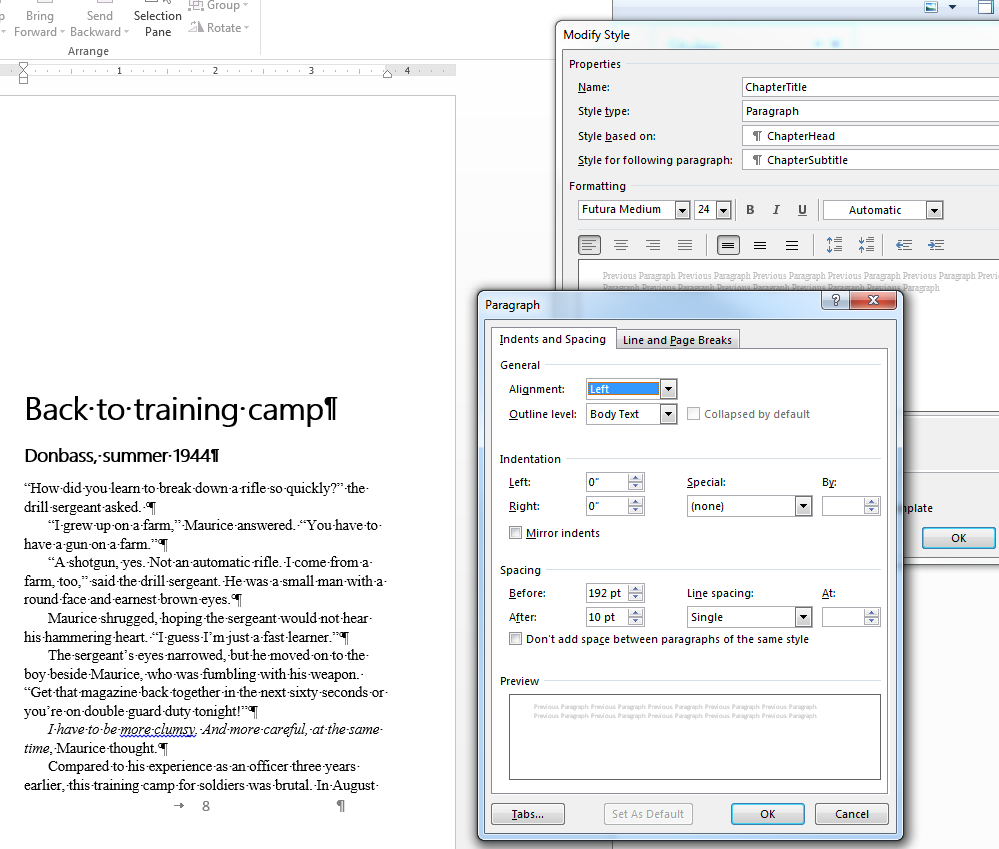
Task: Select the Indents and Spacing tab
Action: click(x=552, y=339)
